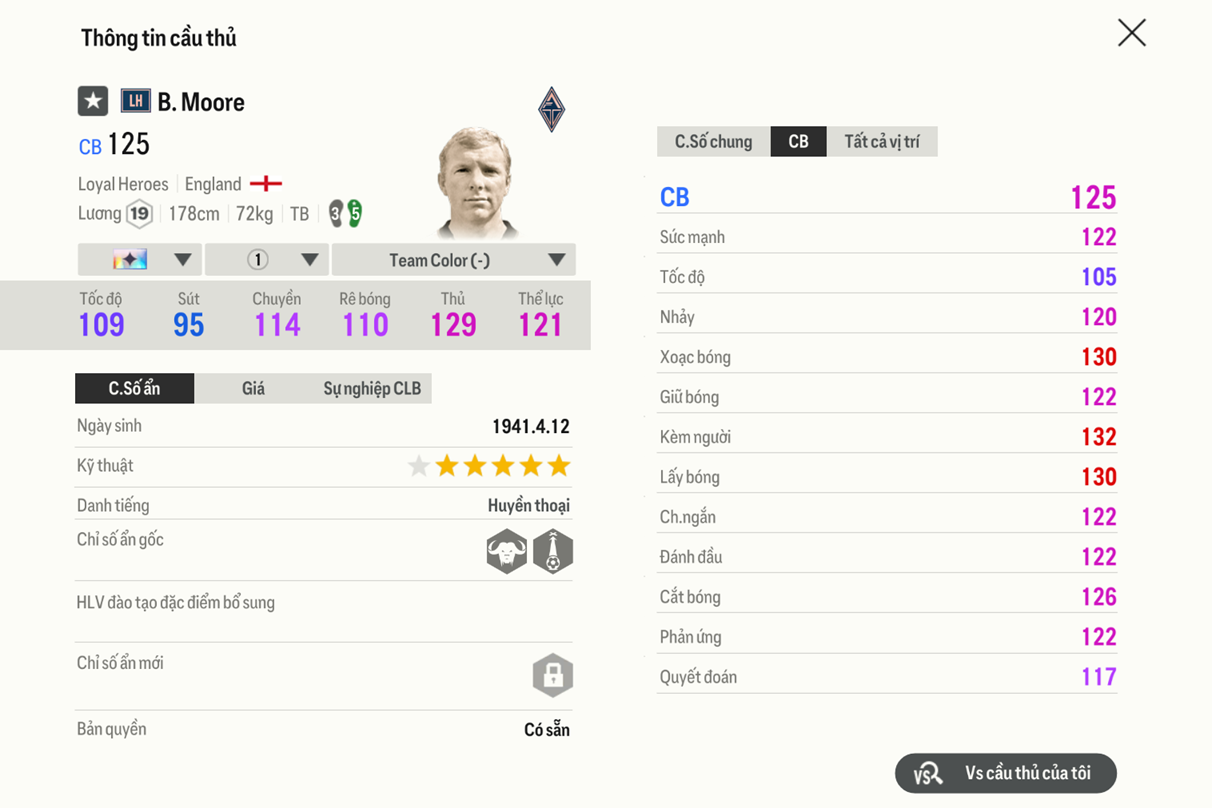Click the grey boots icon

click(x=335, y=213)
